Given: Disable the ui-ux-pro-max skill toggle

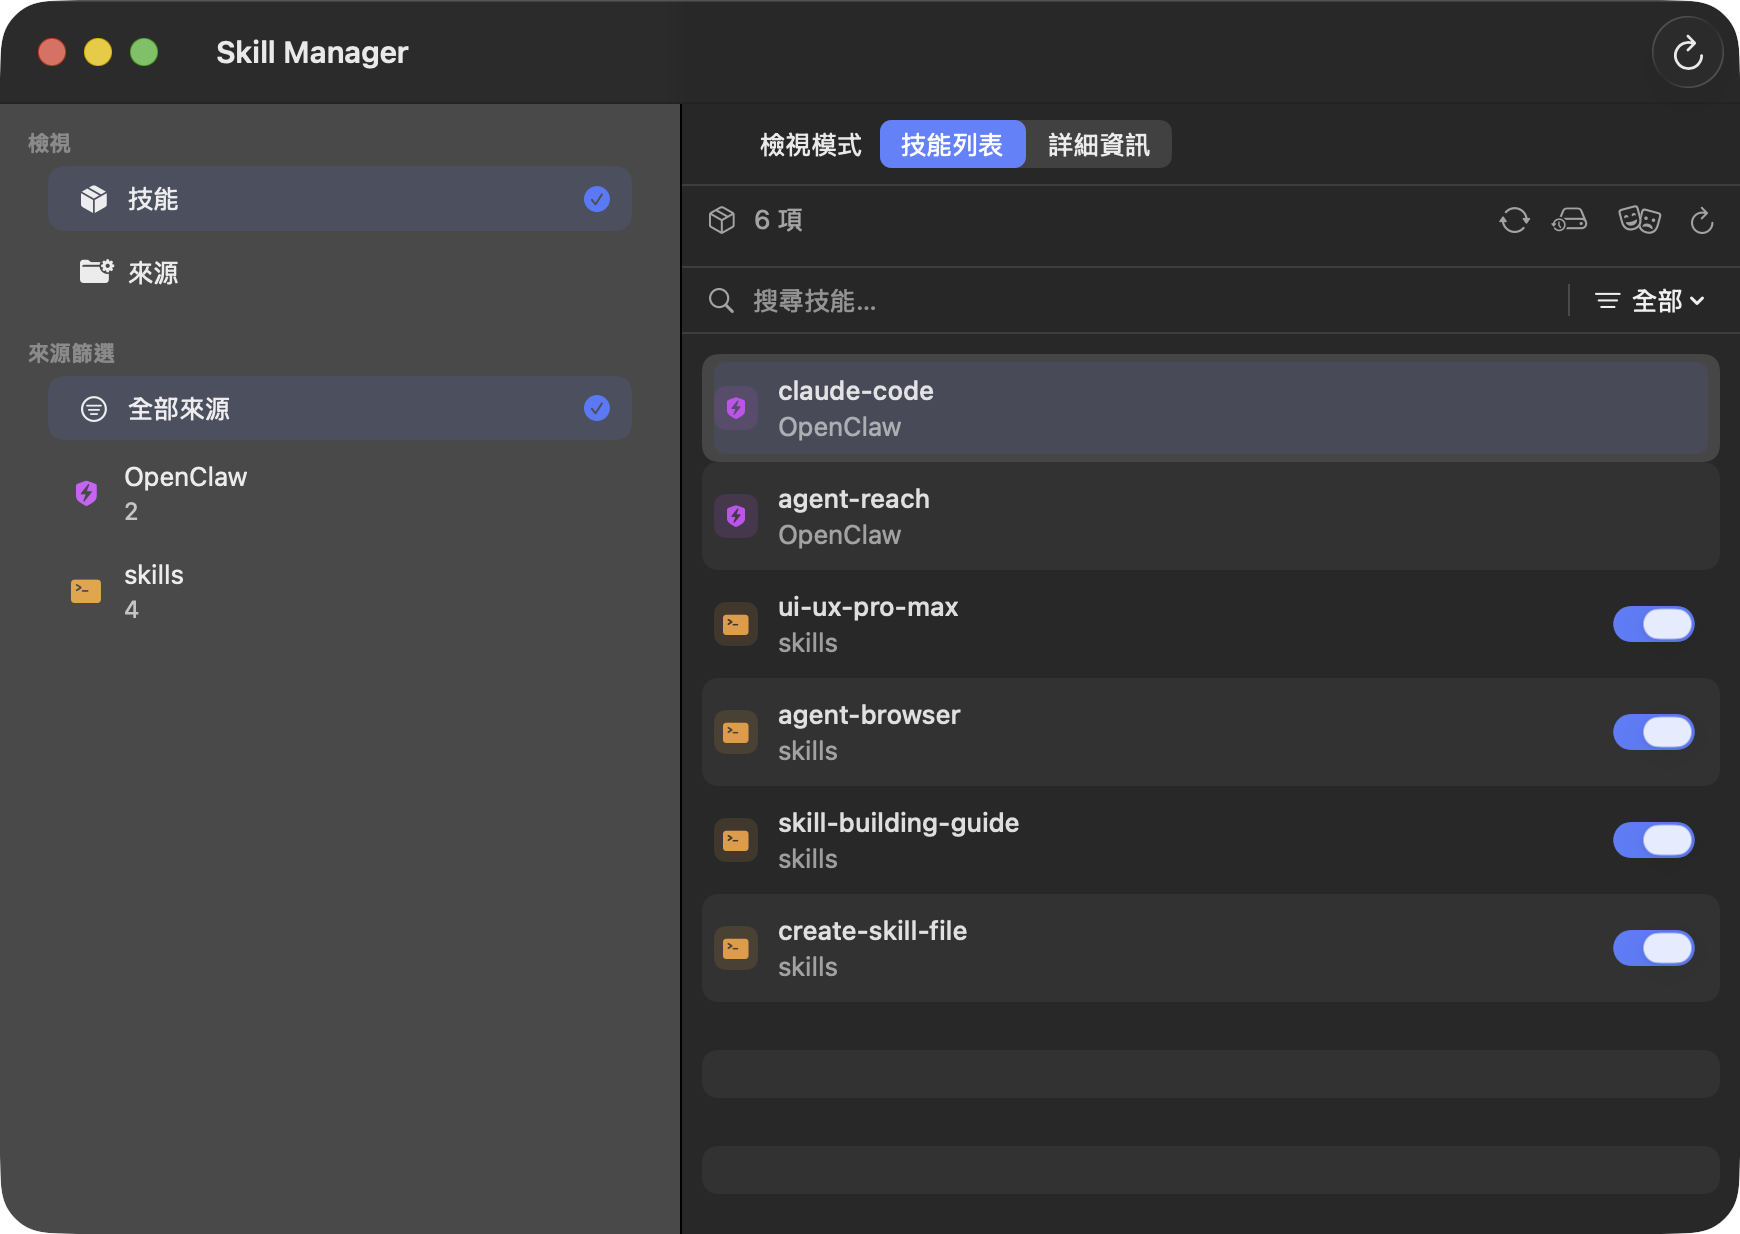Looking at the screenshot, I should (1653, 624).
